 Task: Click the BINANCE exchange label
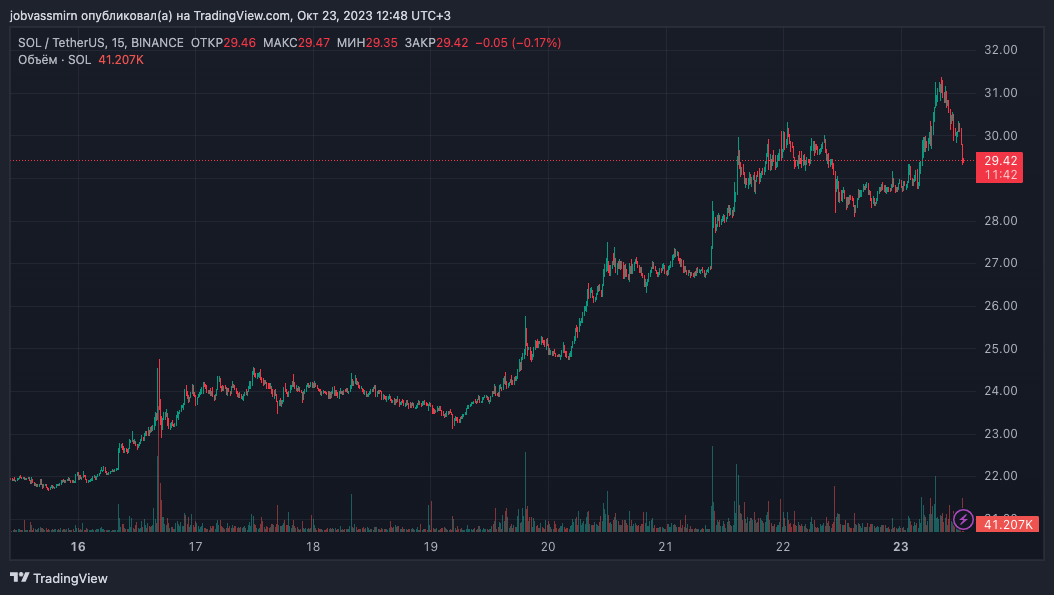157,42
